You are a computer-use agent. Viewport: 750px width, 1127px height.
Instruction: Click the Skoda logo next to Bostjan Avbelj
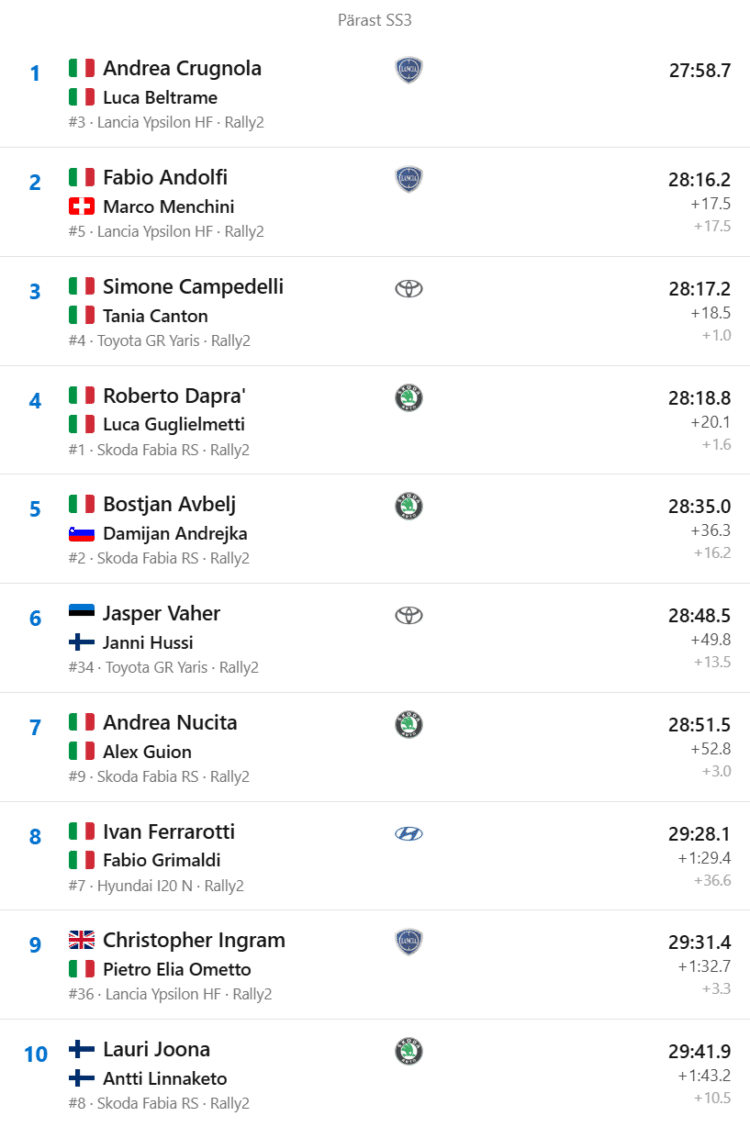408,506
